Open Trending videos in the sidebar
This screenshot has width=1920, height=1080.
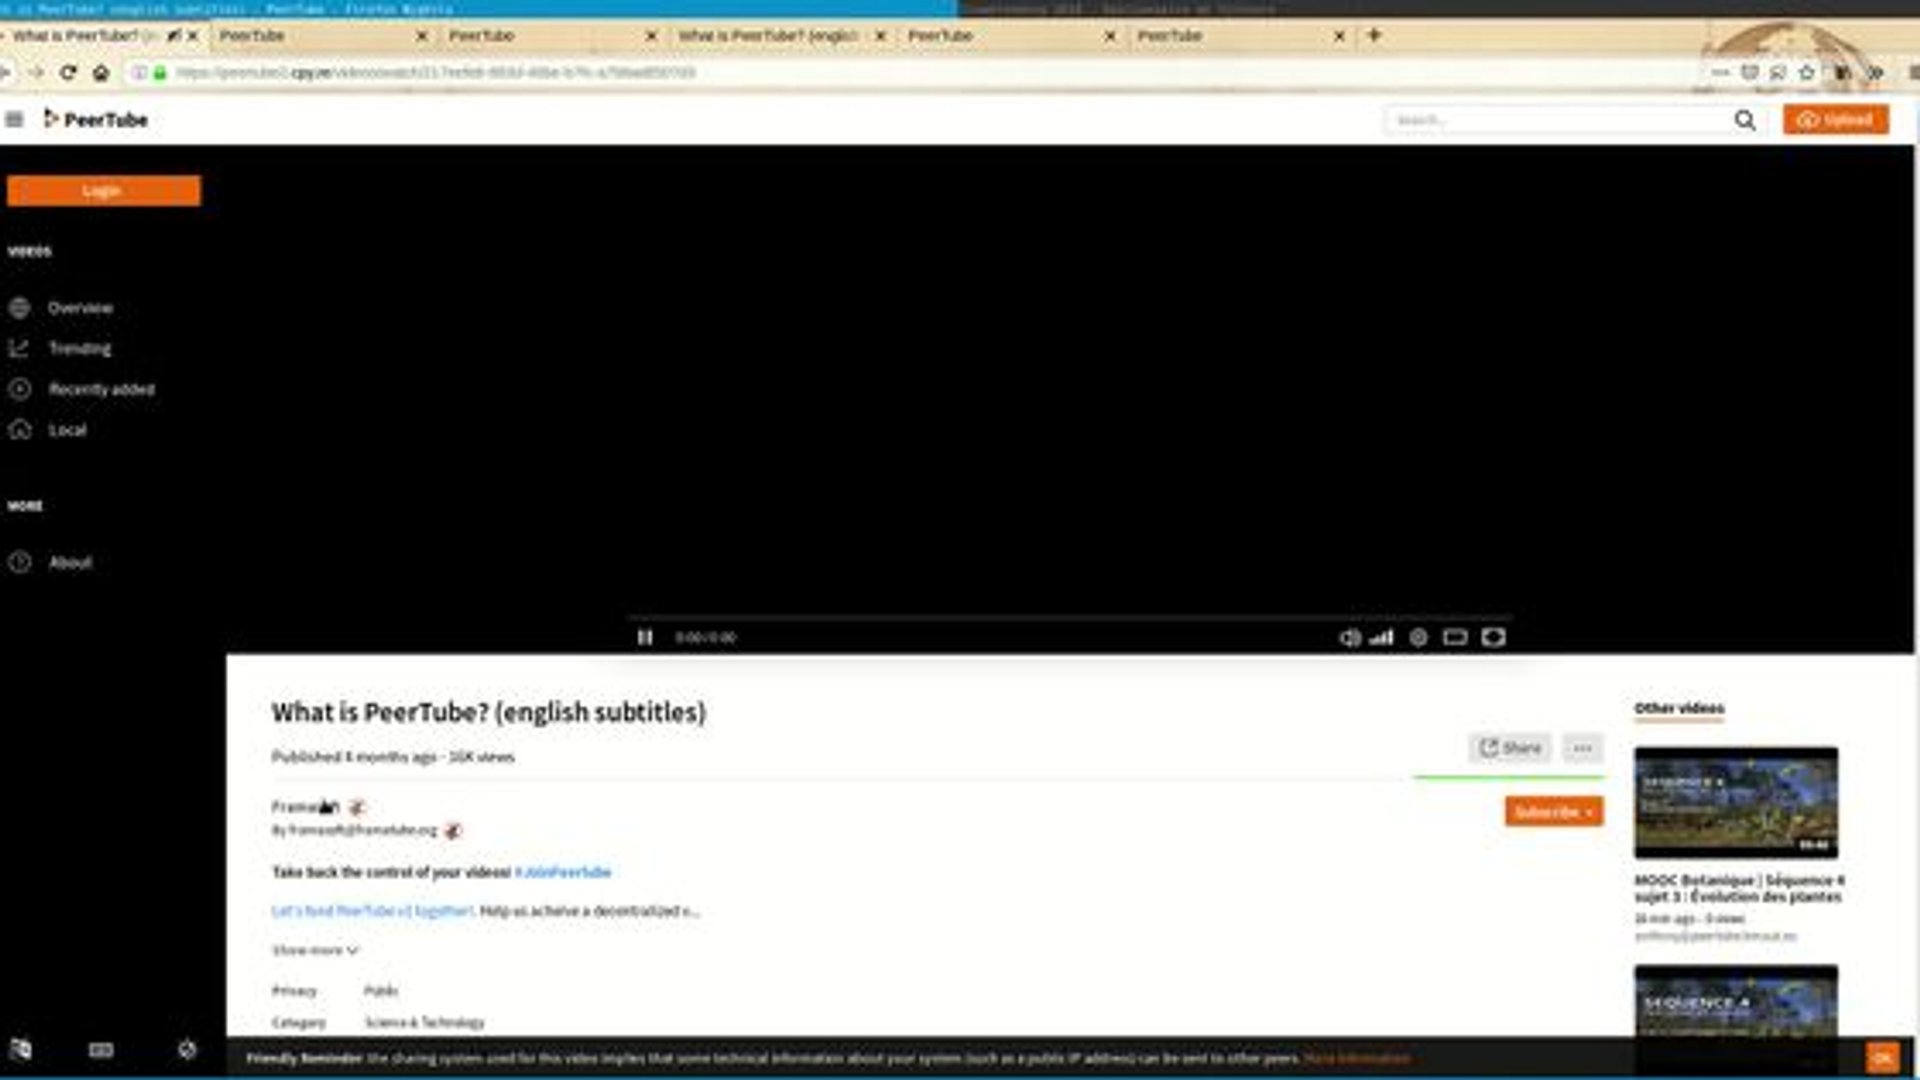point(80,348)
